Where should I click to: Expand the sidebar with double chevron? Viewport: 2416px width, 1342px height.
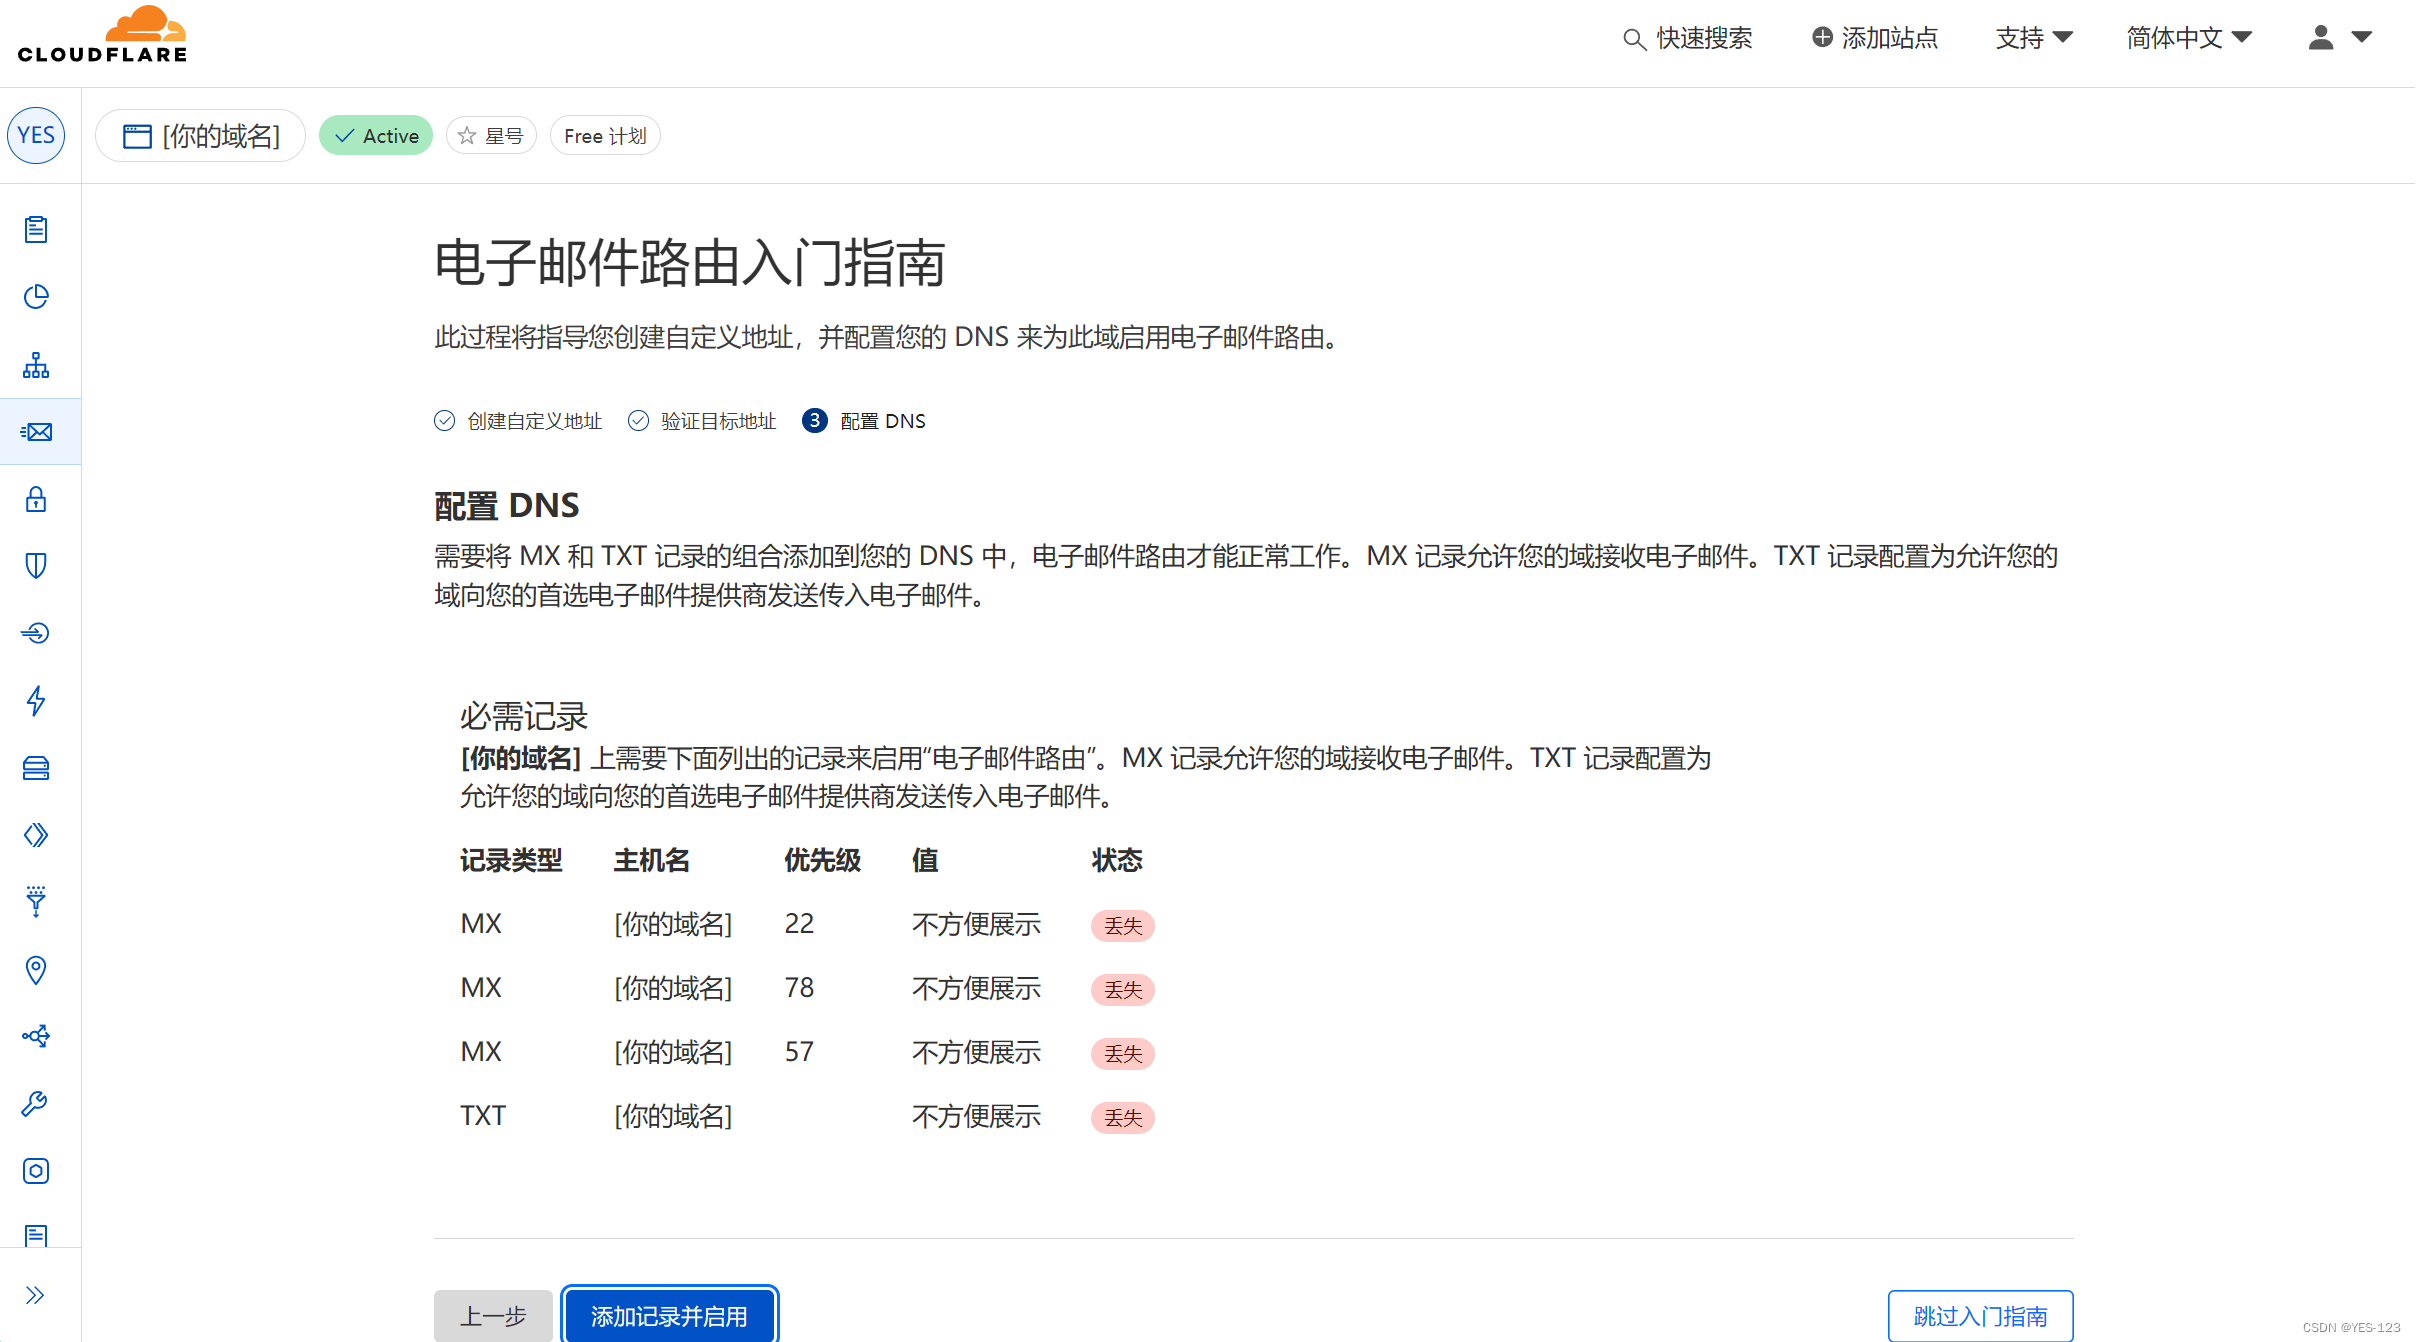pos(36,1295)
